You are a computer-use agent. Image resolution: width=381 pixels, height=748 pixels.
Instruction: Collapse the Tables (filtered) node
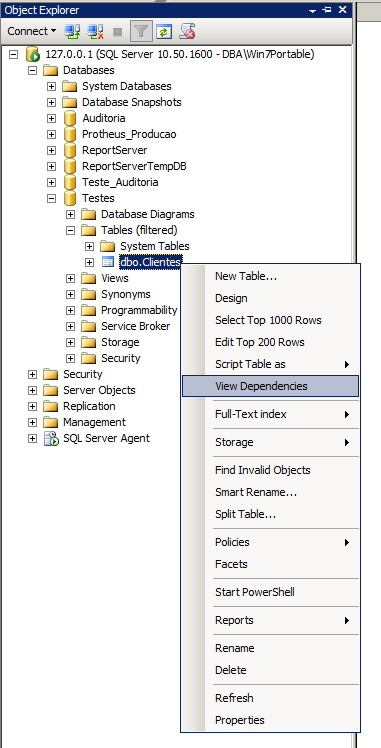click(71, 230)
